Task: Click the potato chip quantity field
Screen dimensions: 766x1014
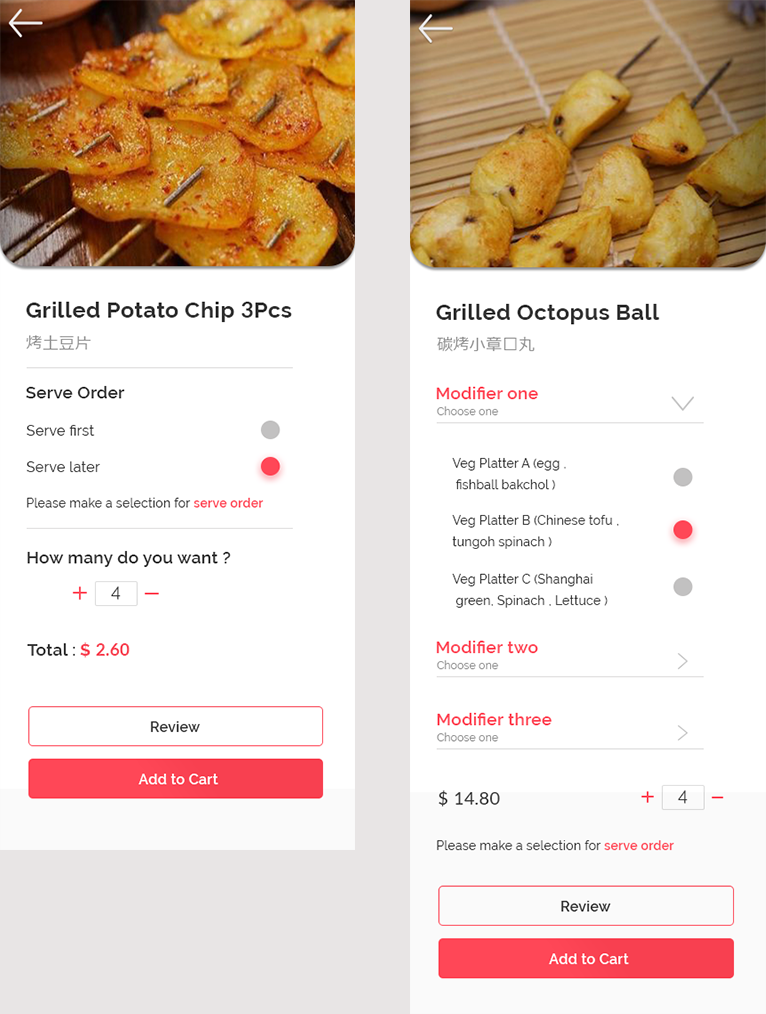Action: [x=116, y=593]
